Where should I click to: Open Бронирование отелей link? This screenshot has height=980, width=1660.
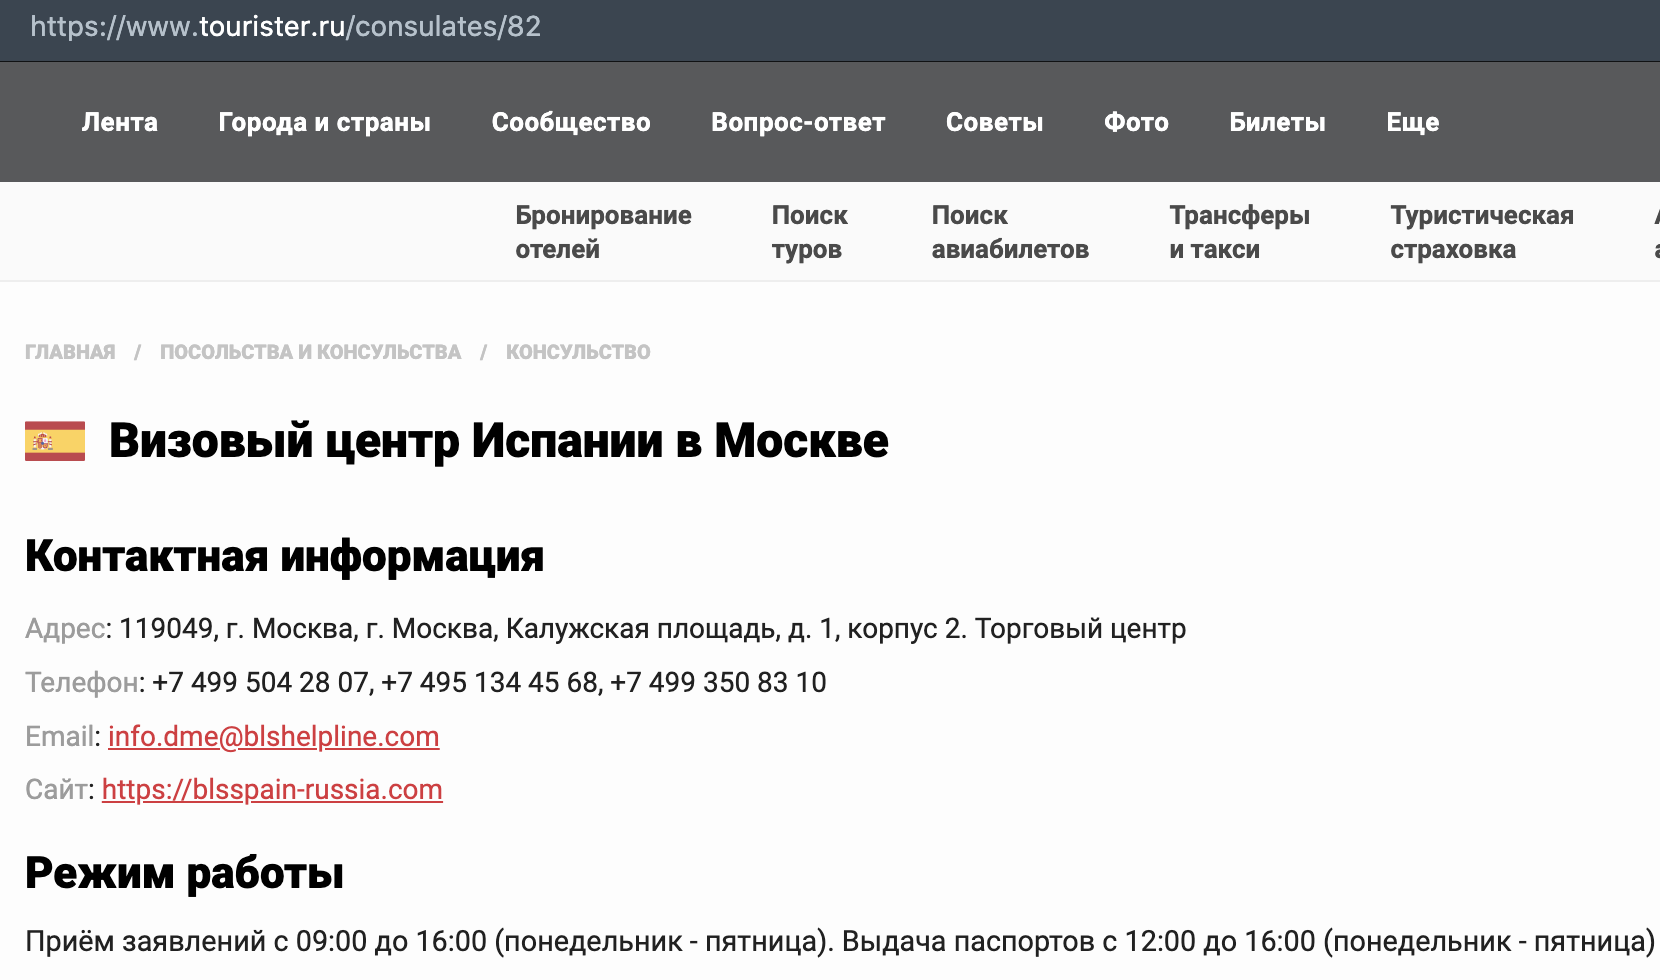(603, 232)
